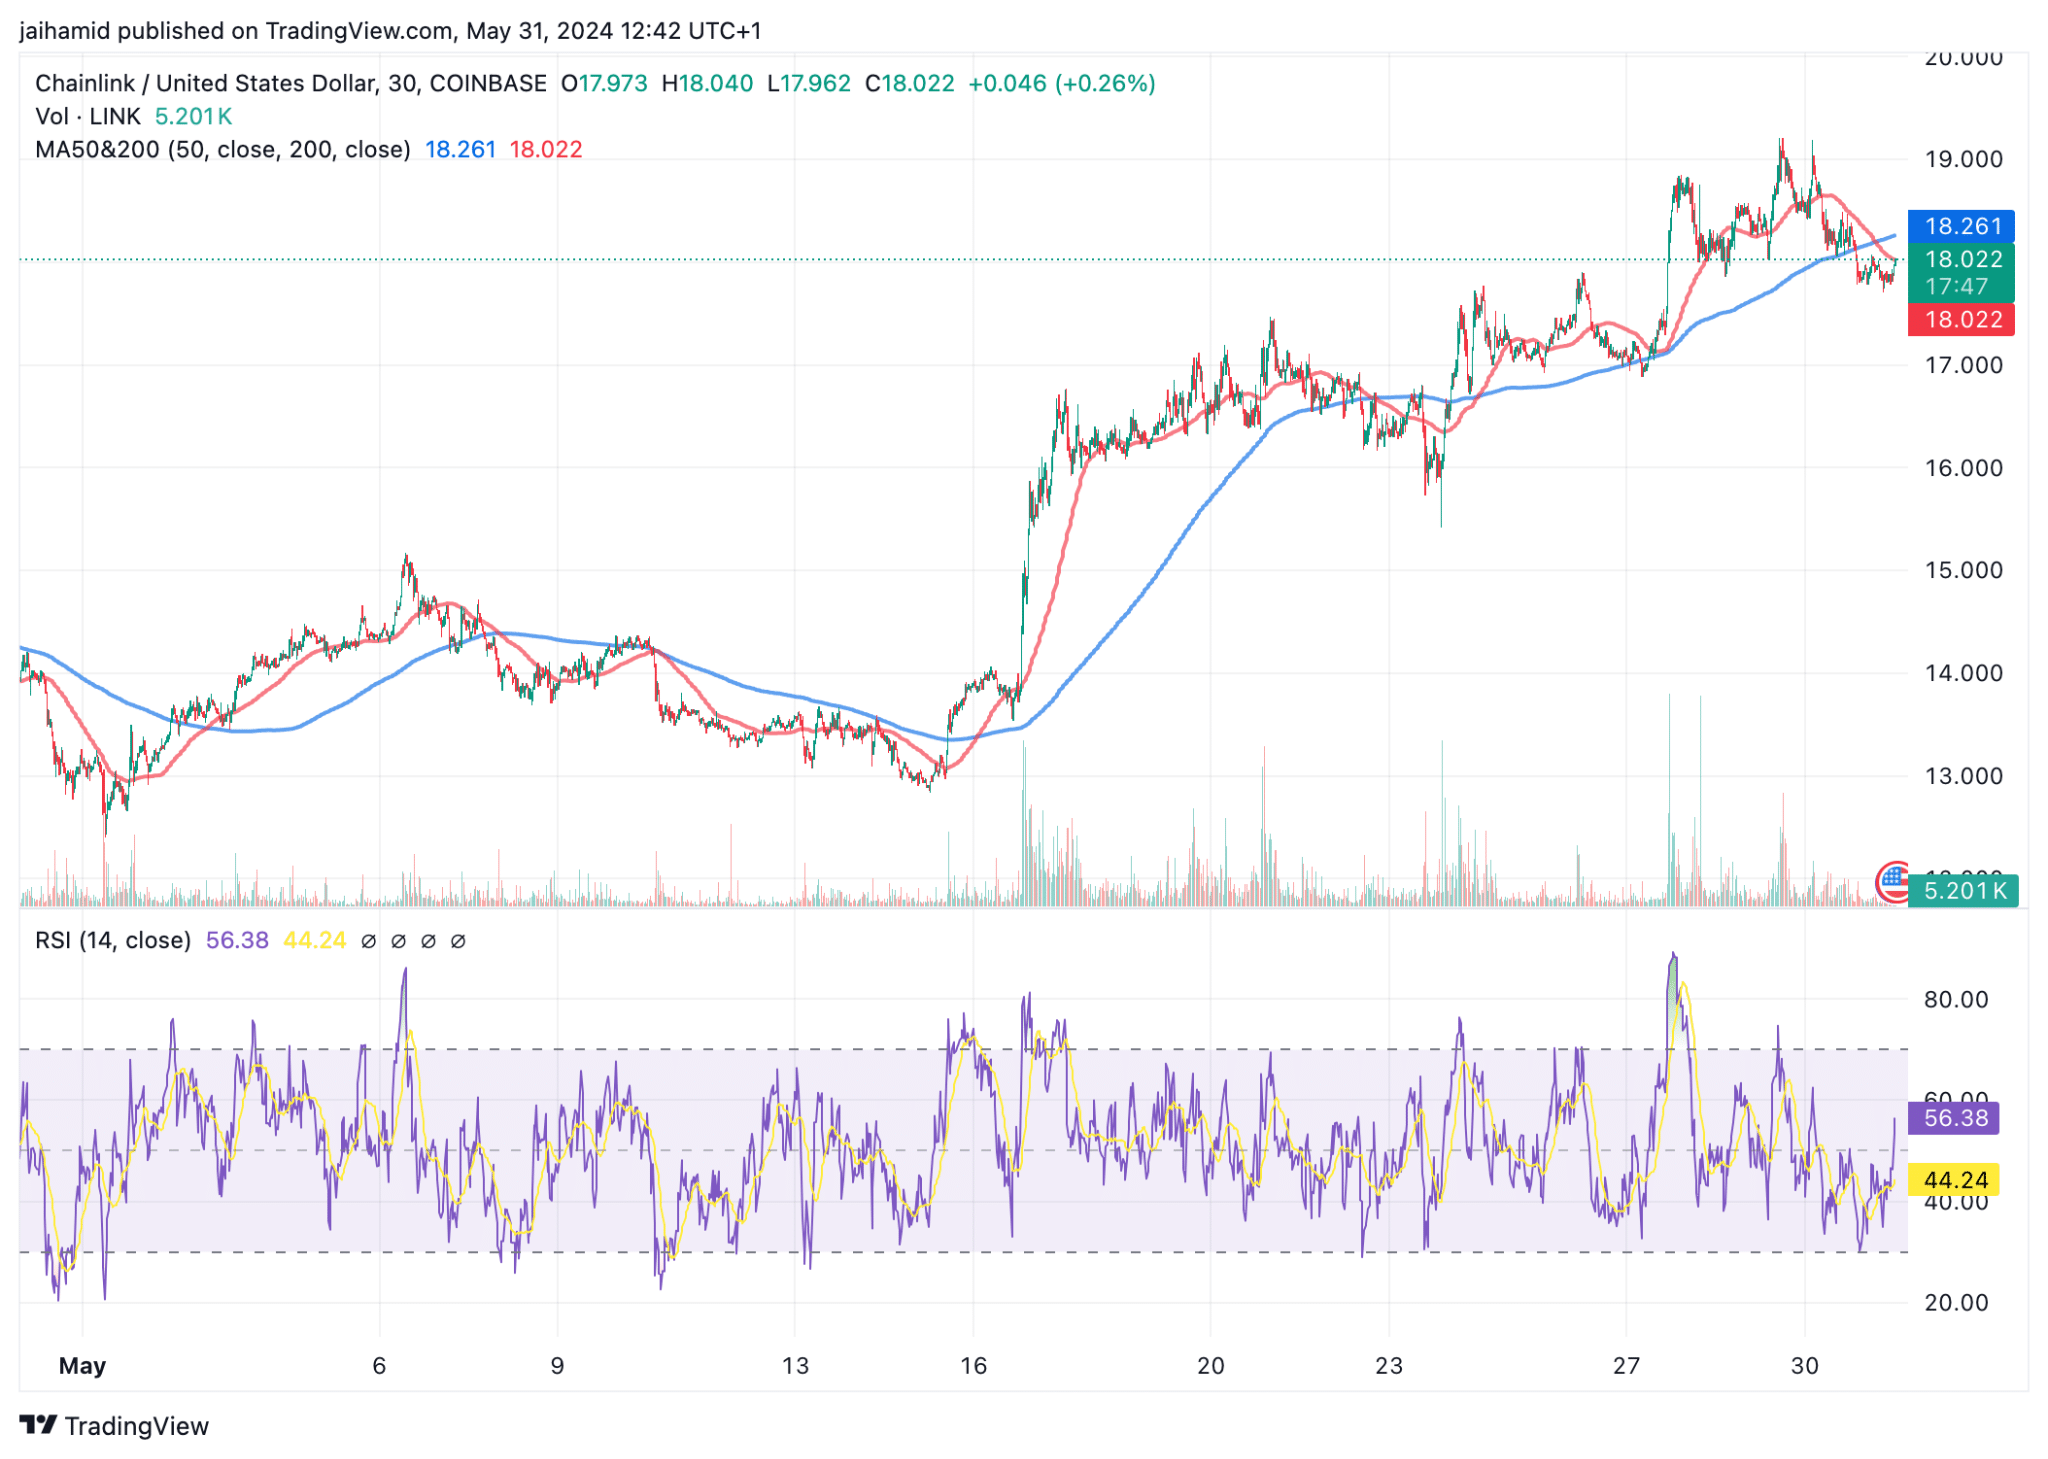
Task: Click the yellow 44.24 RSI axis label
Action: point(1954,1180)
